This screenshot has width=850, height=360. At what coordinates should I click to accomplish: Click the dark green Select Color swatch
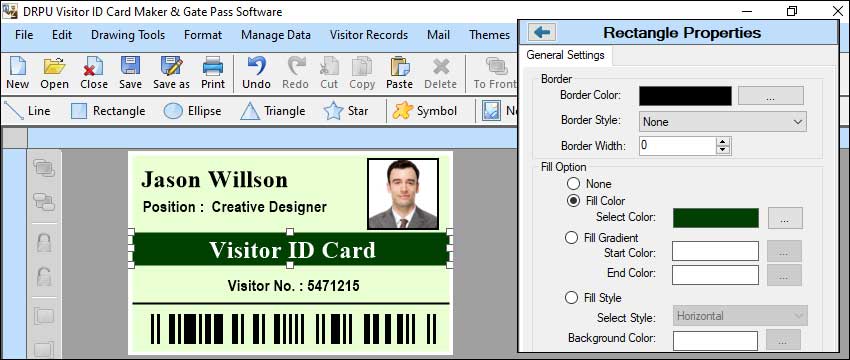[716, 218]
